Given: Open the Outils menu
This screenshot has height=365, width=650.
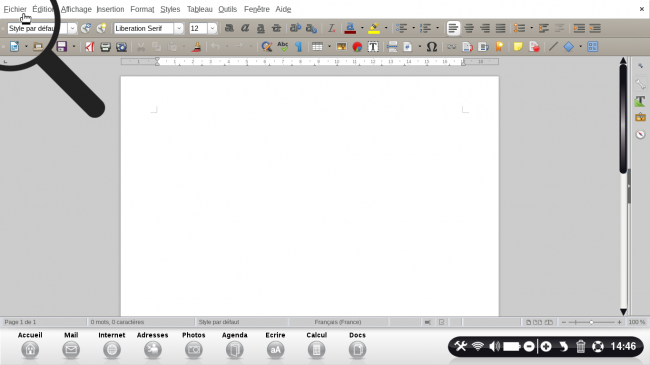Looking at the screenshot, I should point(228,9).
